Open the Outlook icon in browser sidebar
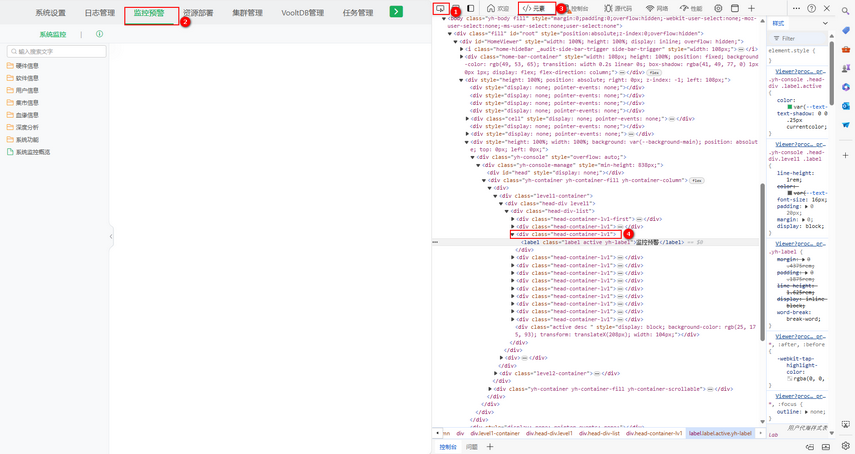The image size is (855, 454). 846,106
